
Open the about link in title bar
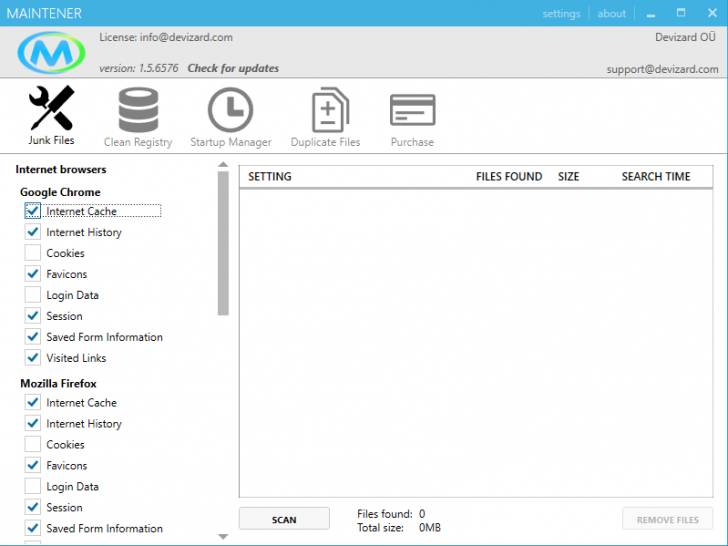pos(611,13)
